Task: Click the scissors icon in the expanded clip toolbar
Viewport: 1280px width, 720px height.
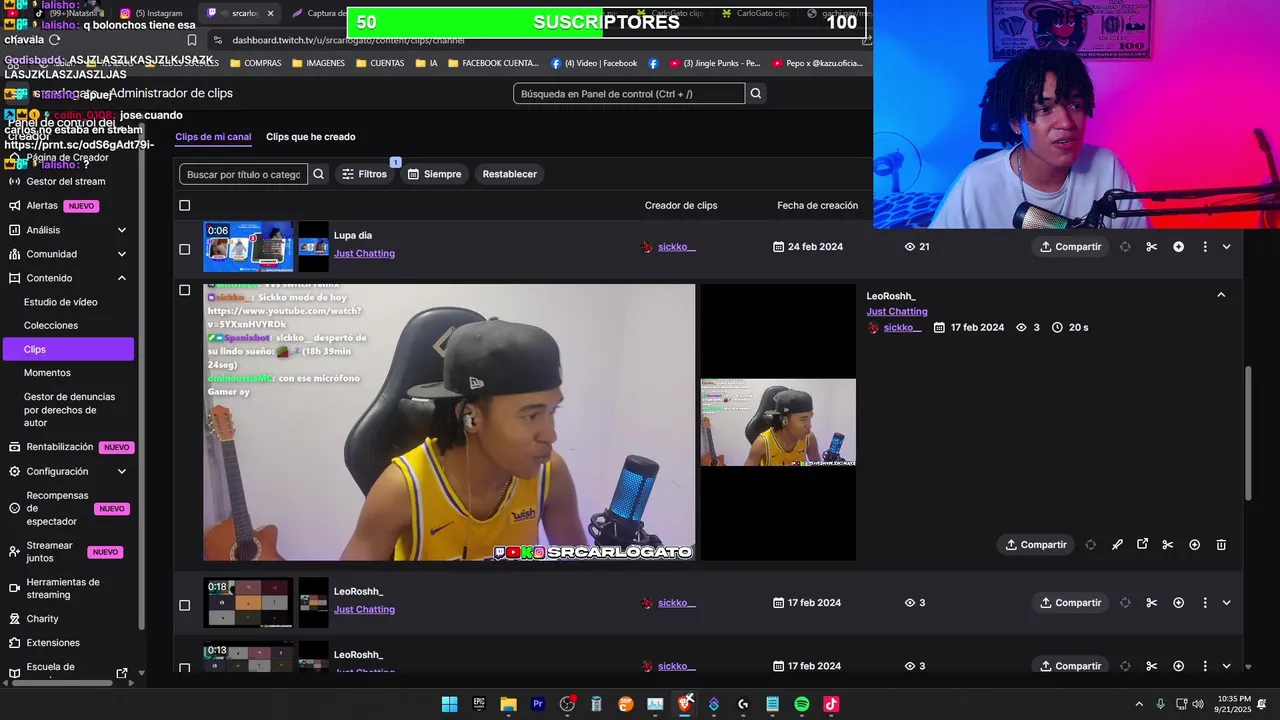Action: point(1168,545)
